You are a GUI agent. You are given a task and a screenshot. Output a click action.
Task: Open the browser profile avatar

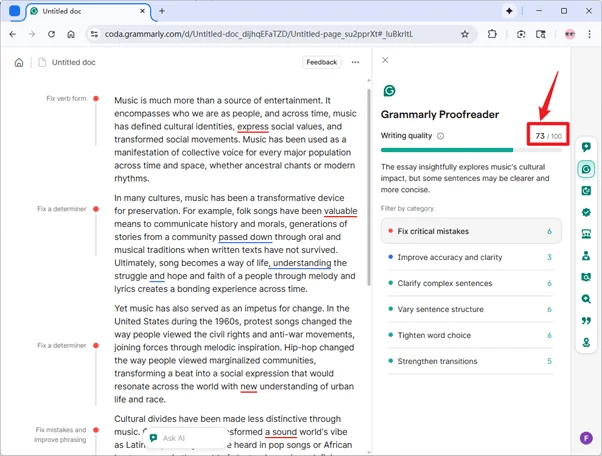570,34
